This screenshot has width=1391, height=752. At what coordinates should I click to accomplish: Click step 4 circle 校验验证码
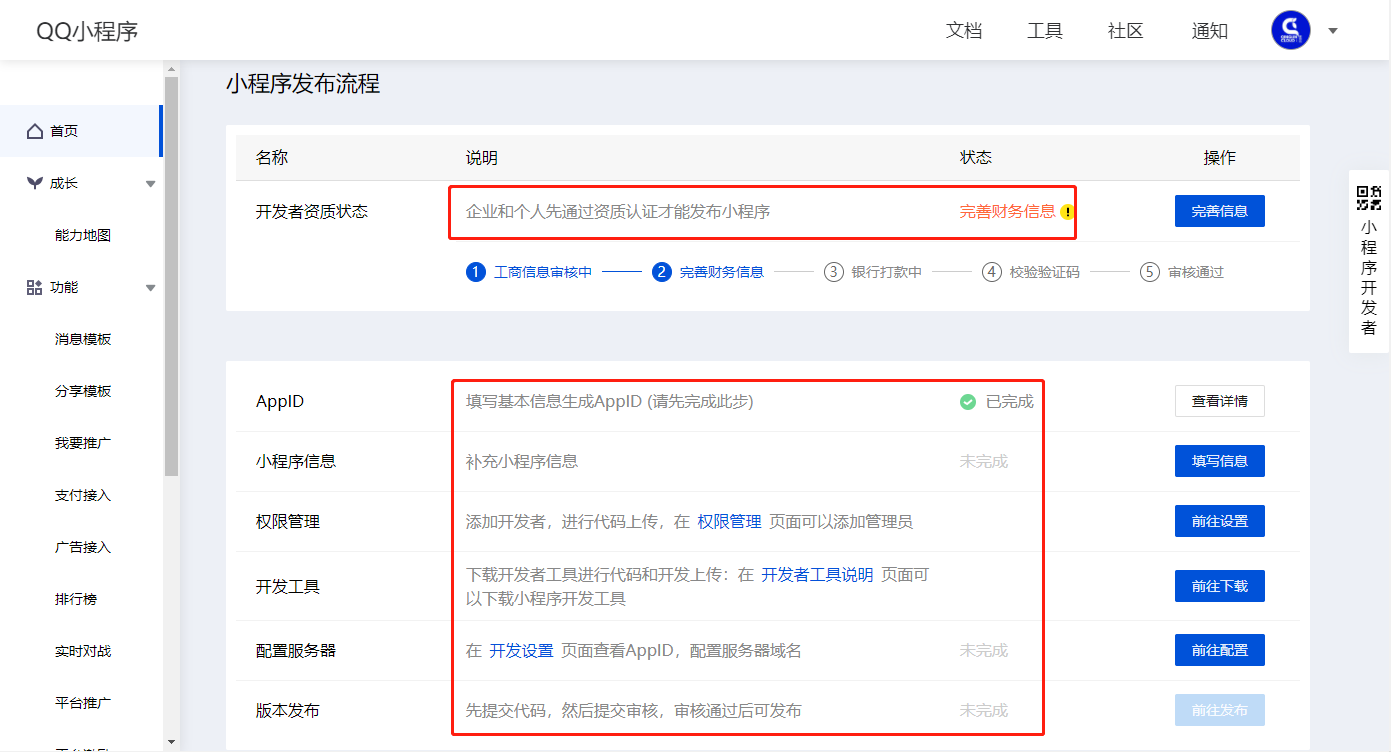[x=991, y=272]
